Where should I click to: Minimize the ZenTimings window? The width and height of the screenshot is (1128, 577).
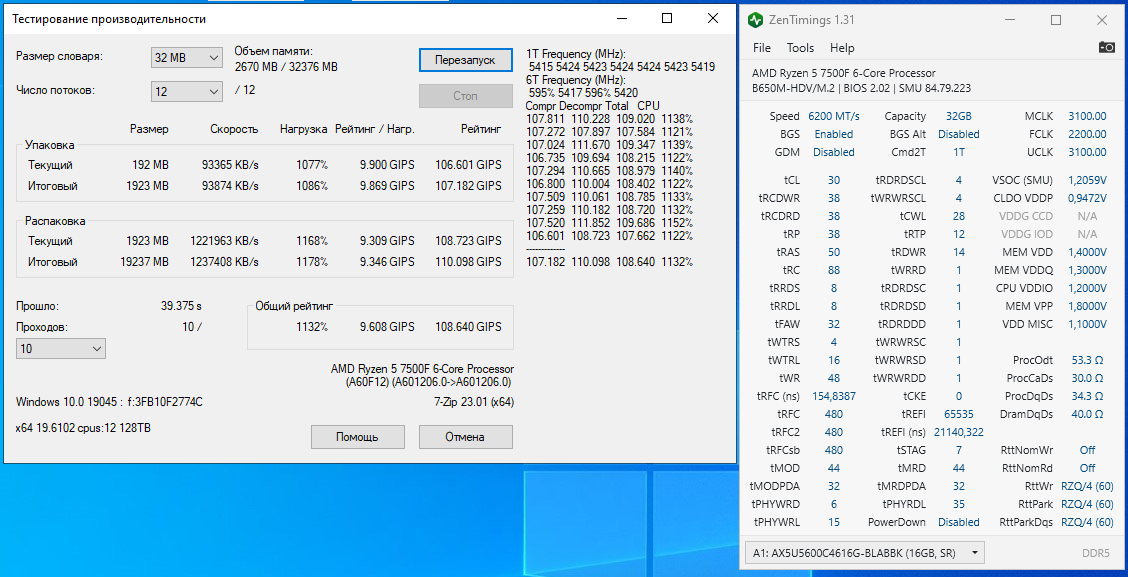(x=1011, y=20)
